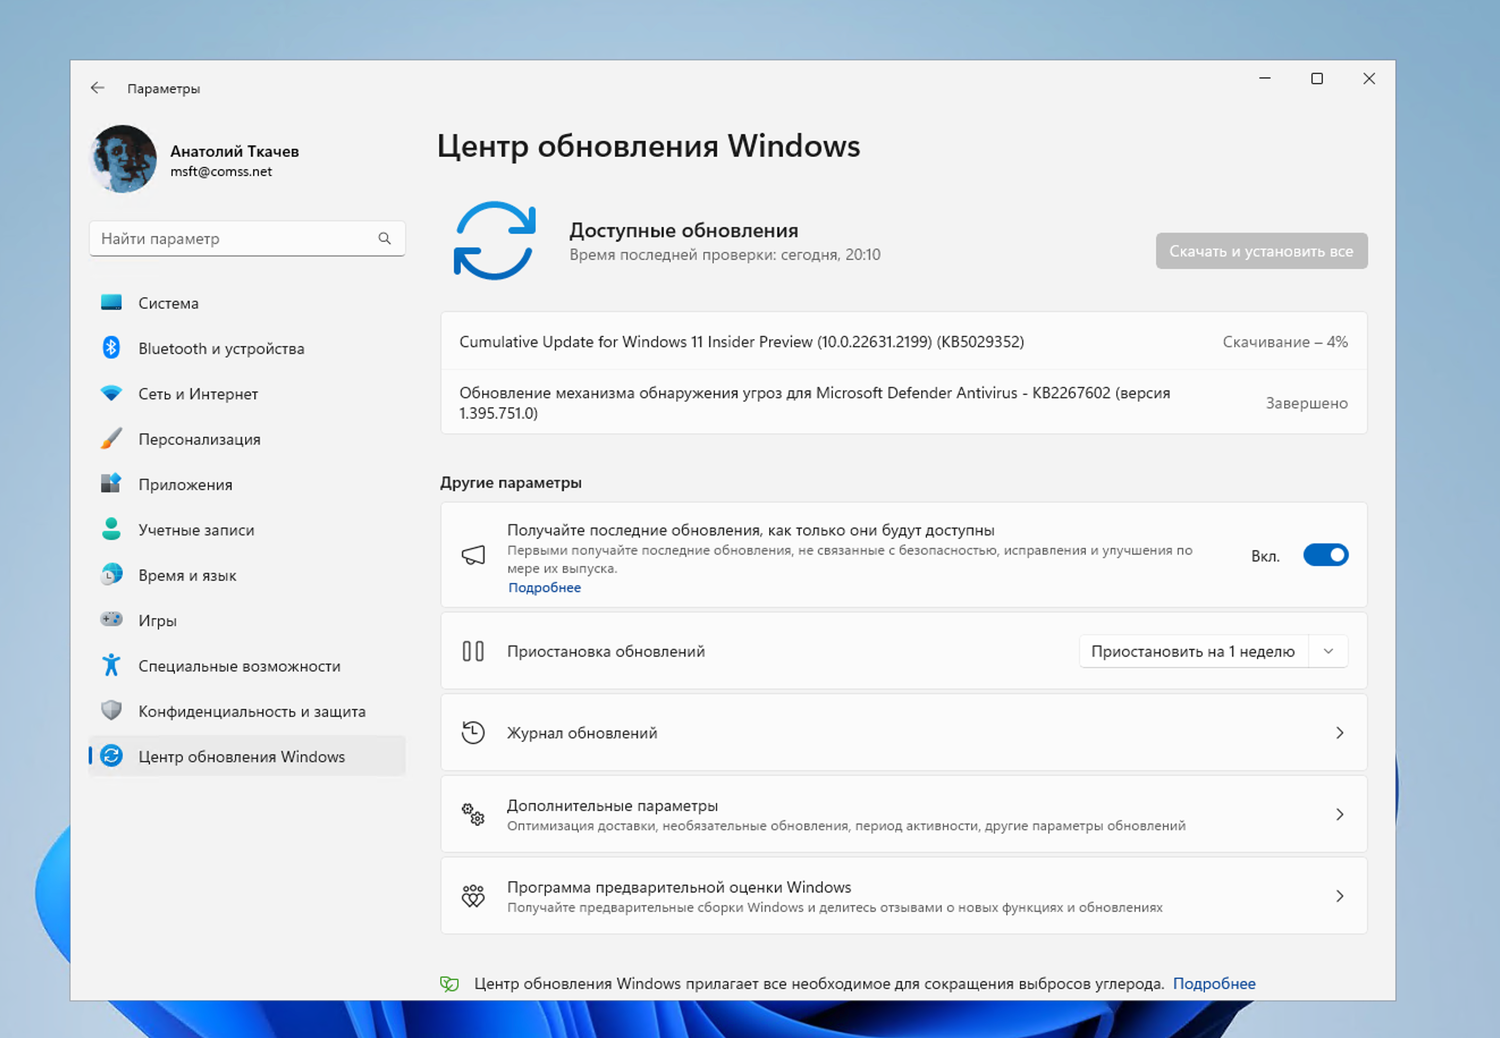Click the paintbrush Персонализация icon
This screenshot has width=1500, height=1038.
tap(111, 438)
